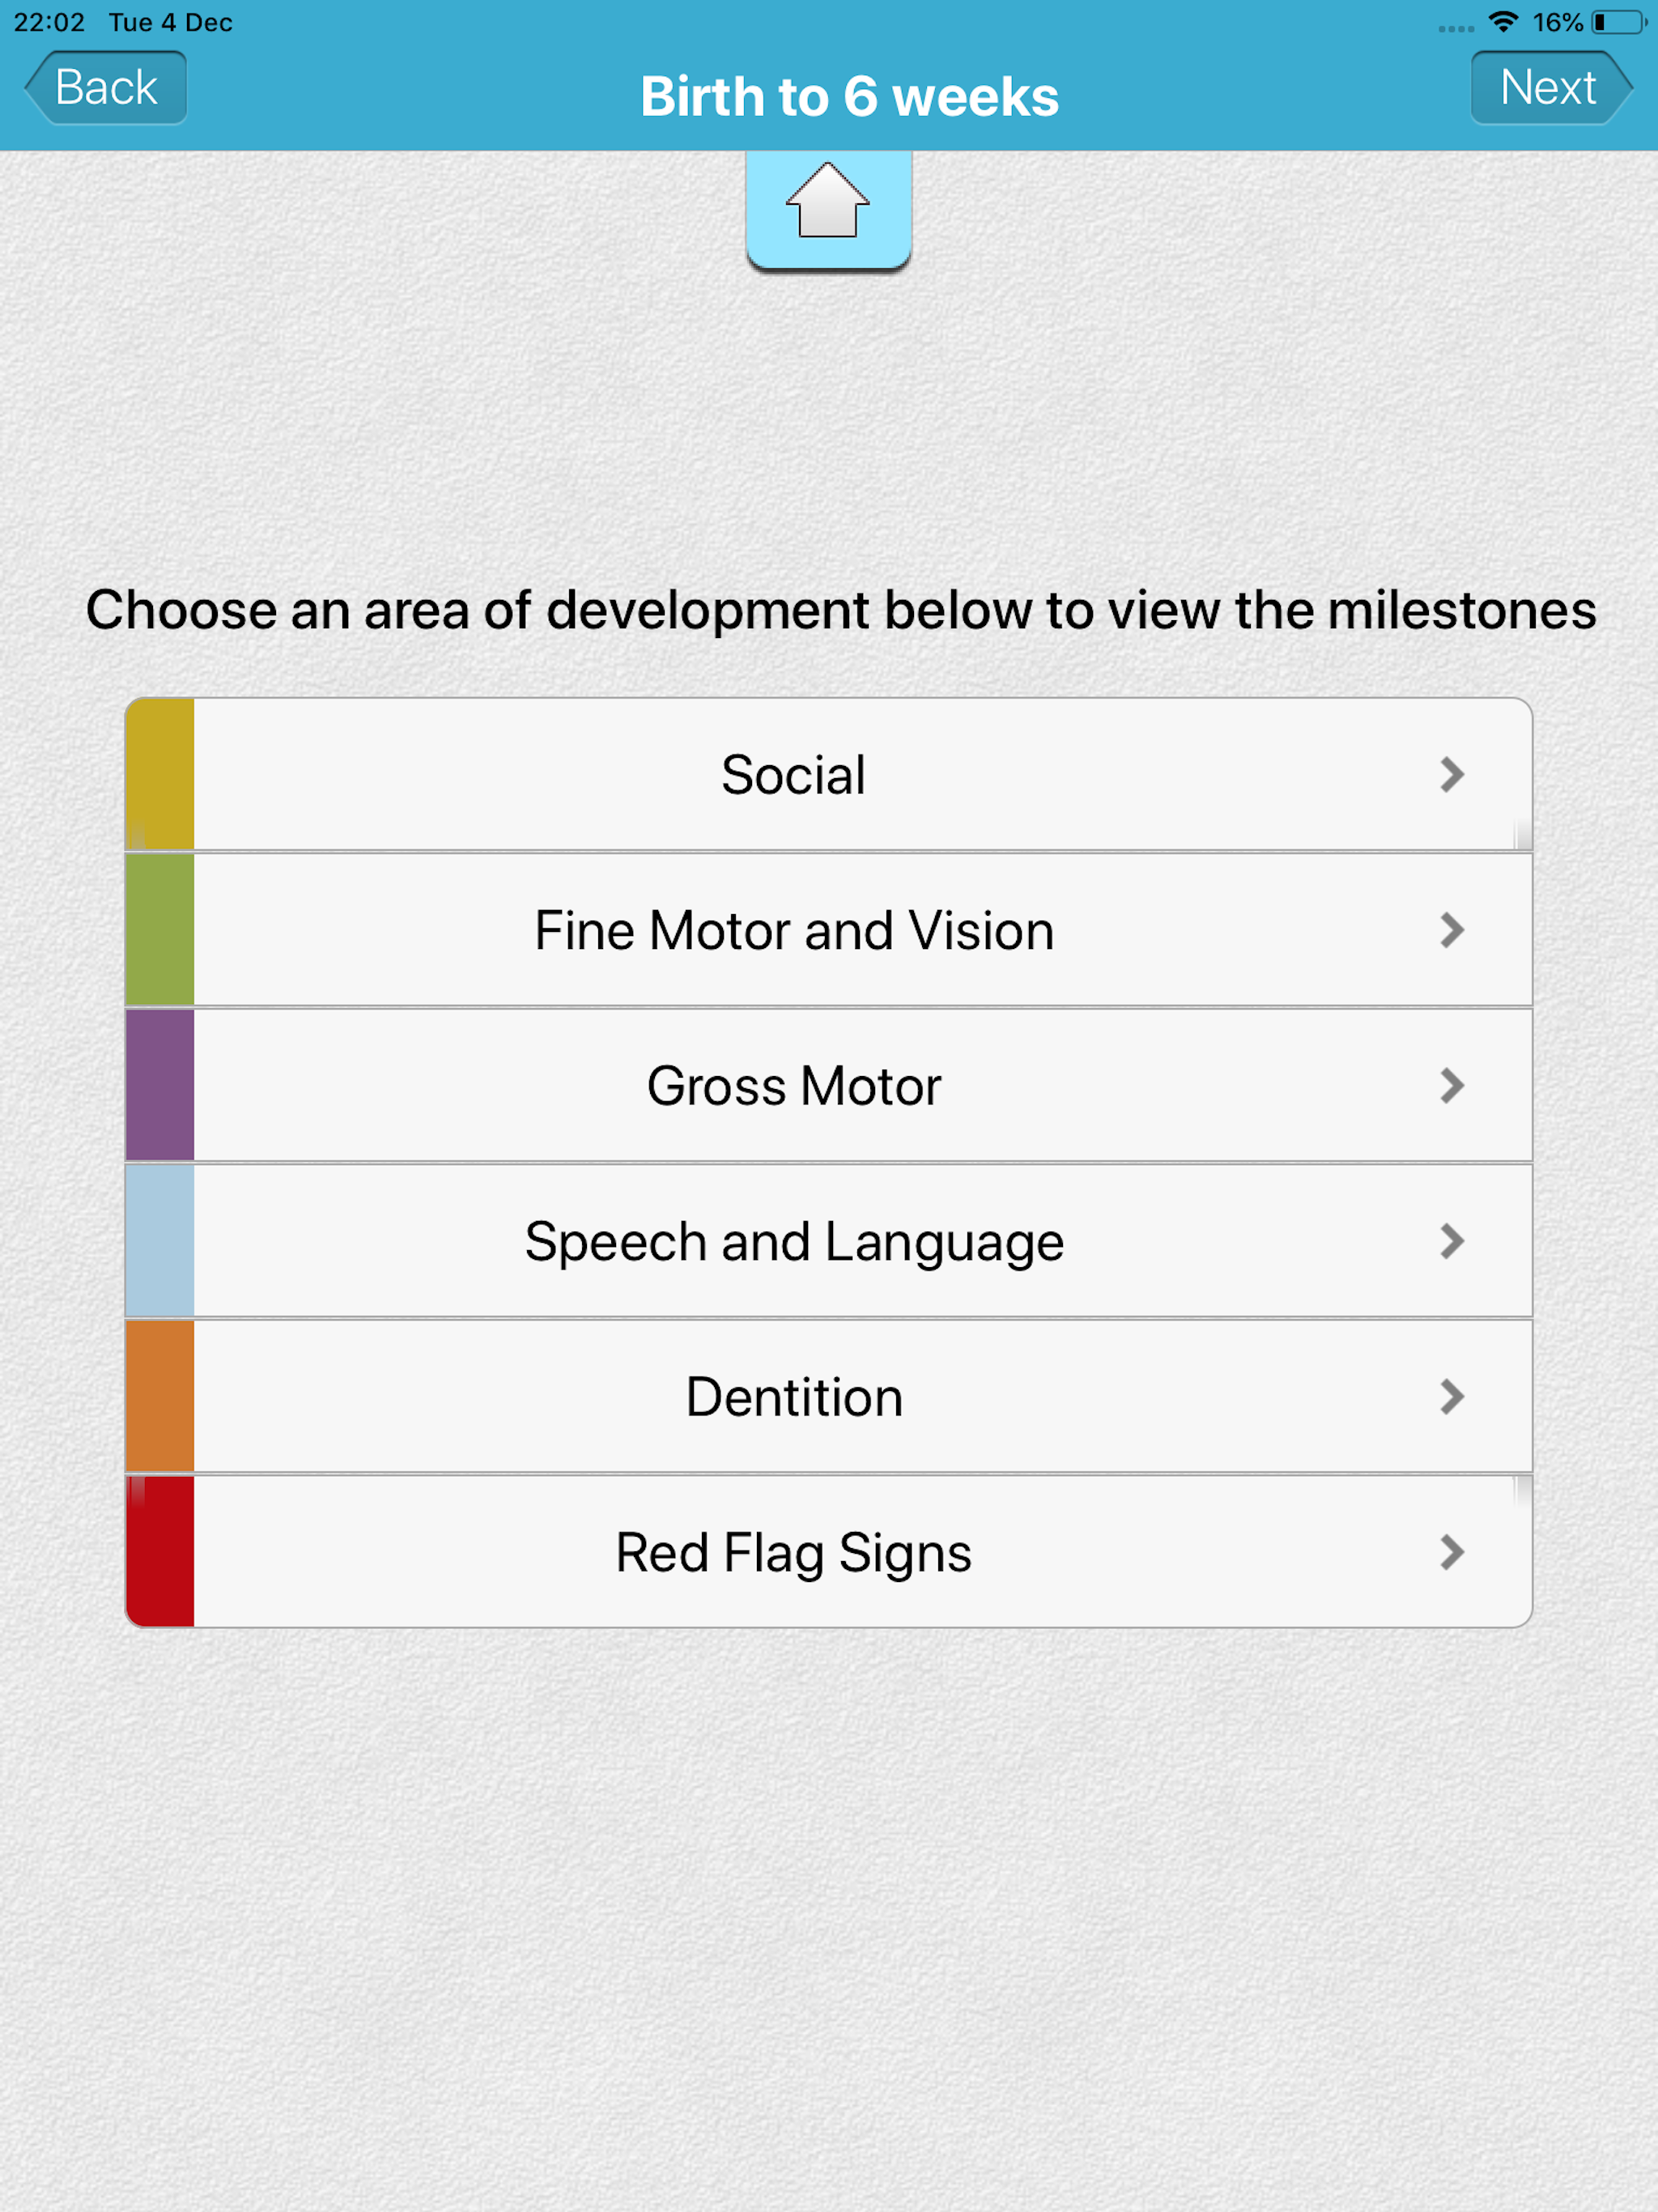The height and width of the screenshot is (2212, 1658).
Task: Go Back to previous screen
Action: click(x=106, y=88)
